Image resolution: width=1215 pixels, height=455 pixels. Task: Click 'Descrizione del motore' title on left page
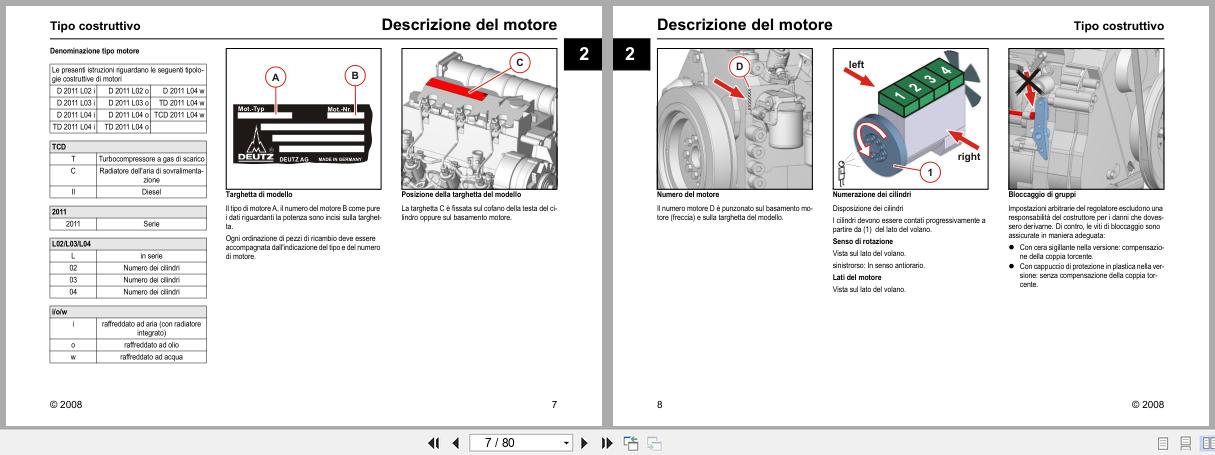point(469,24)
